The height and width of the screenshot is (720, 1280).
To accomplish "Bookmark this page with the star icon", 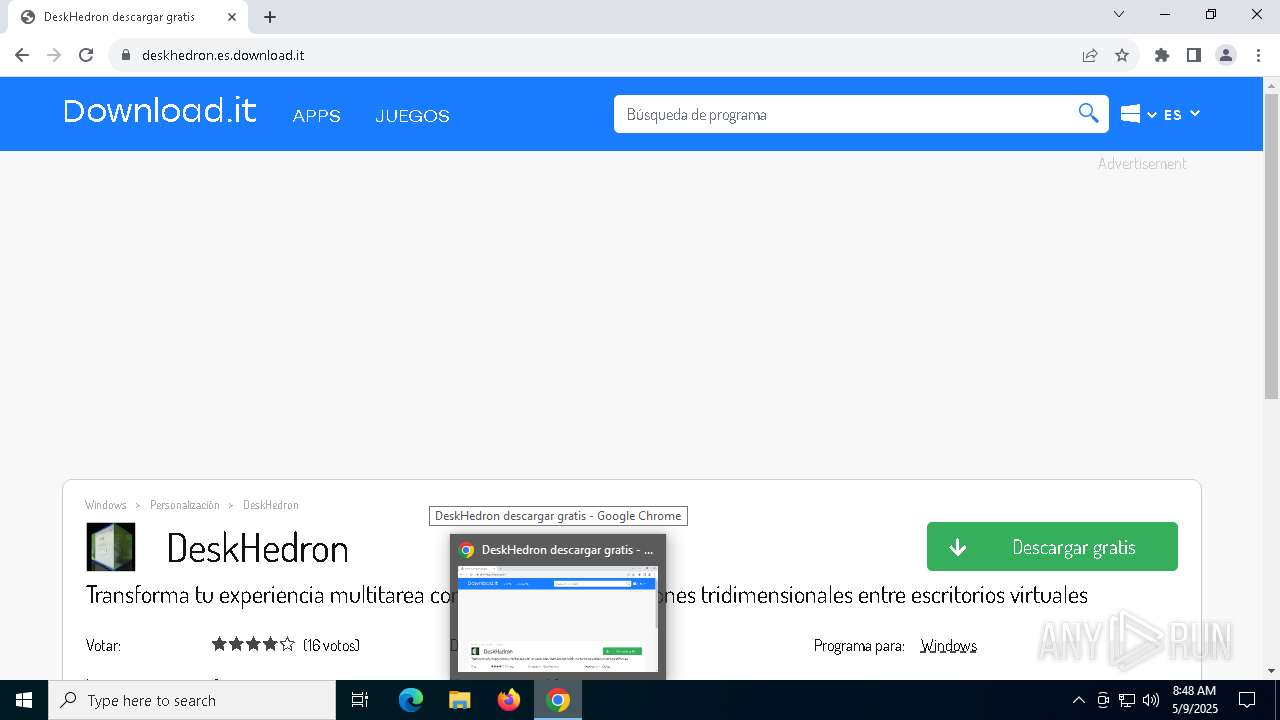I will point(1122,55).
